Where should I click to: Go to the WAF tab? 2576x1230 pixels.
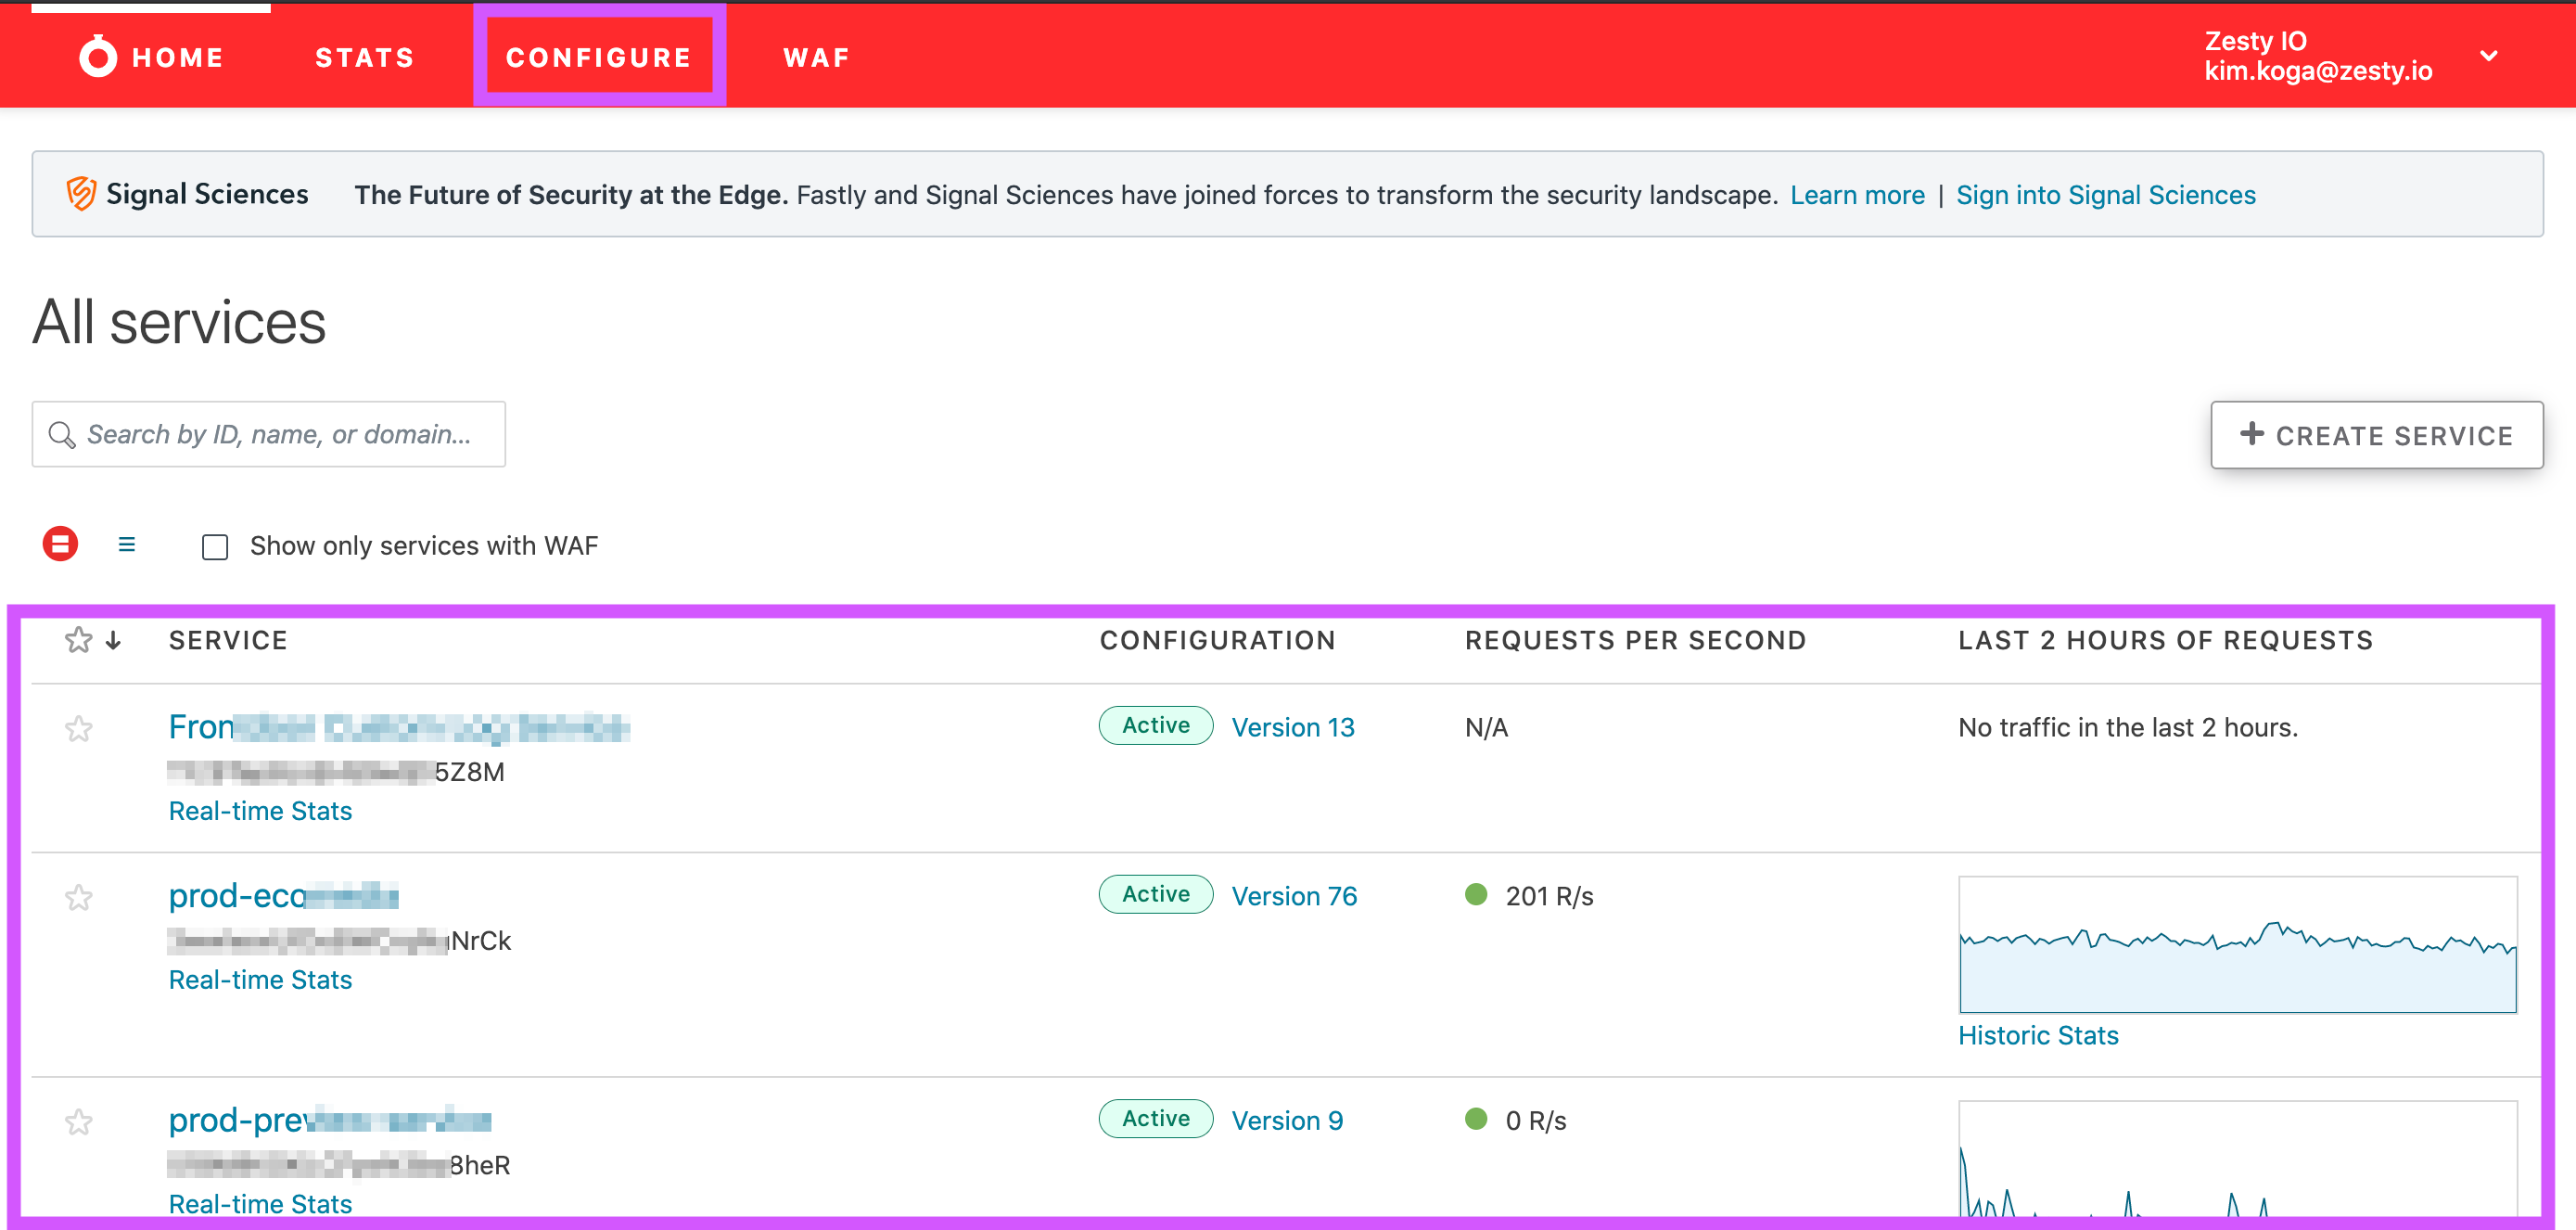817,57
